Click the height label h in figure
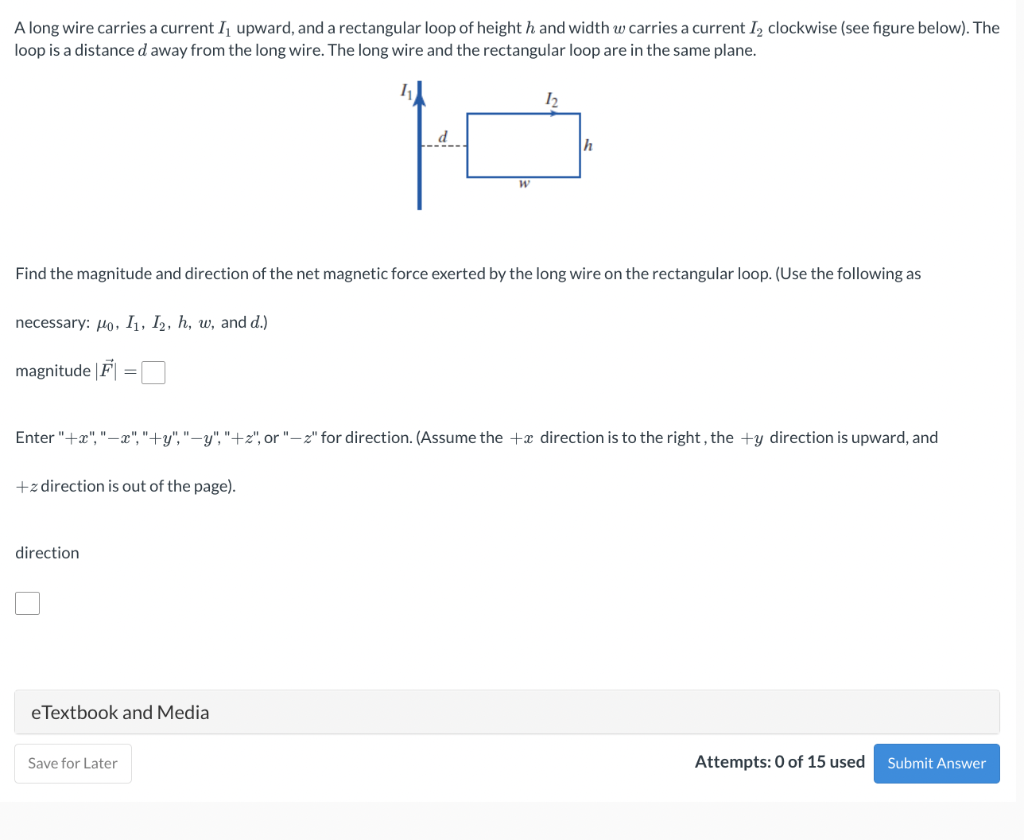1024x840 pixels. [587, 145]
